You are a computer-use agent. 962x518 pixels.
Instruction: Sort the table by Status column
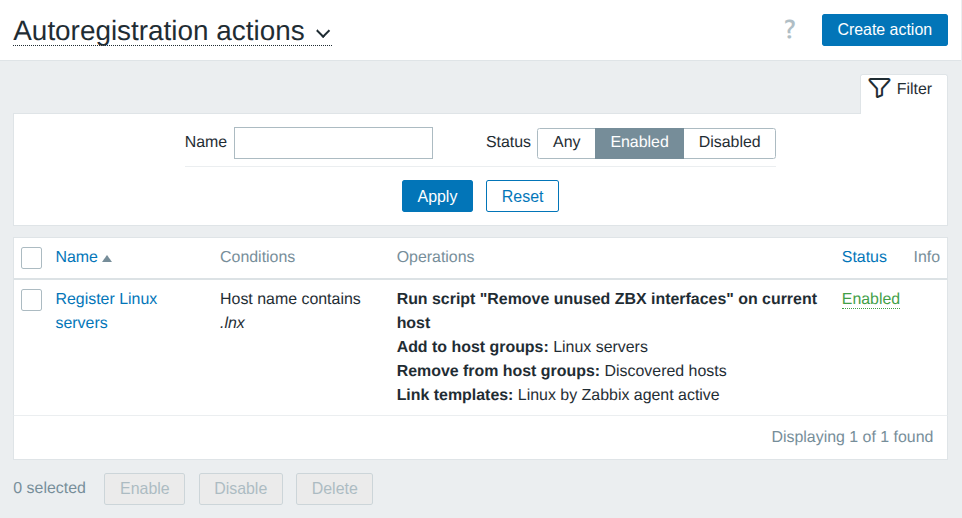coord(864,257)
